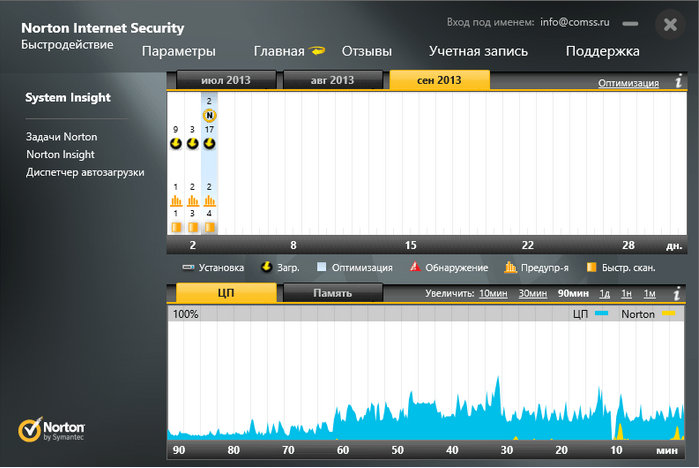
Task: Zoom graph to 1н
Action: 626,293
